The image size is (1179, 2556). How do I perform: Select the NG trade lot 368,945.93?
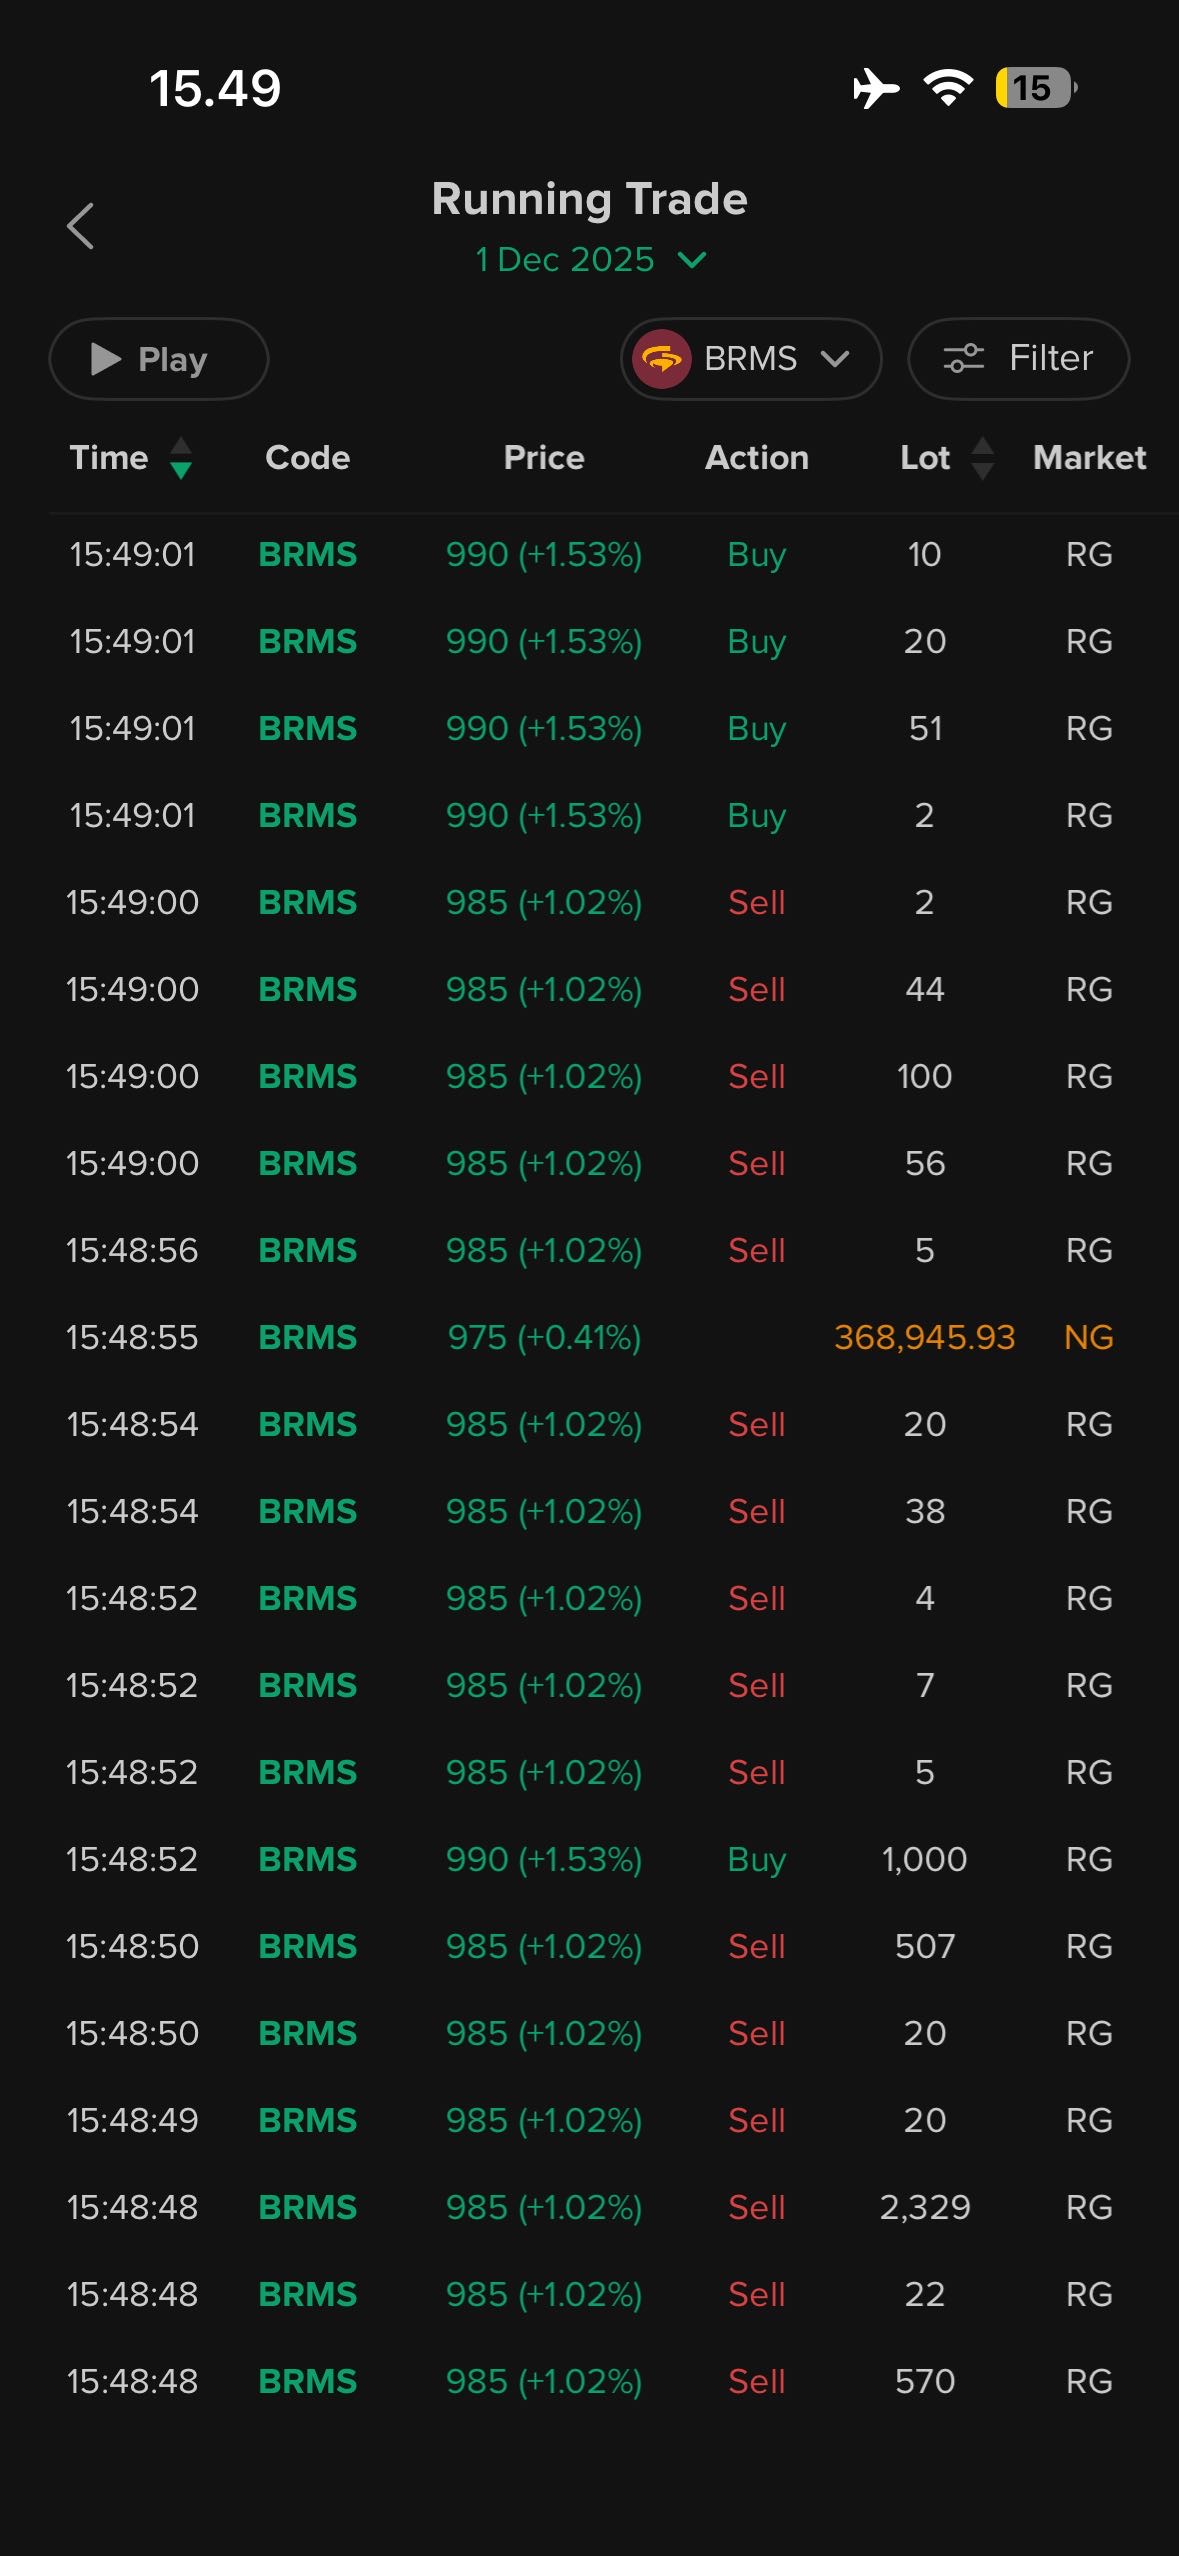tap(924, 1337)
